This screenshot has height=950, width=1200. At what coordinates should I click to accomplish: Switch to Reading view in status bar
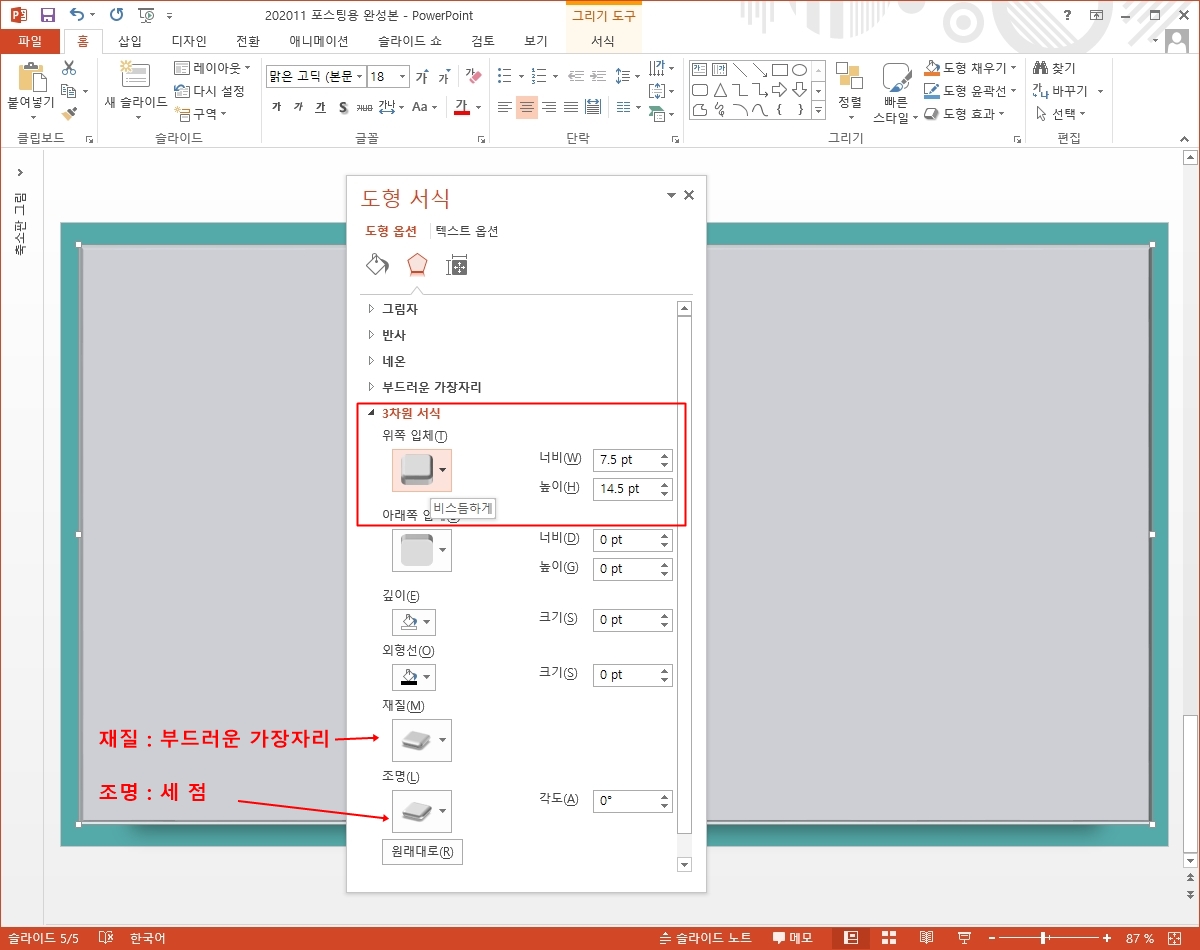pyautogui.click(x=927, y=938)
